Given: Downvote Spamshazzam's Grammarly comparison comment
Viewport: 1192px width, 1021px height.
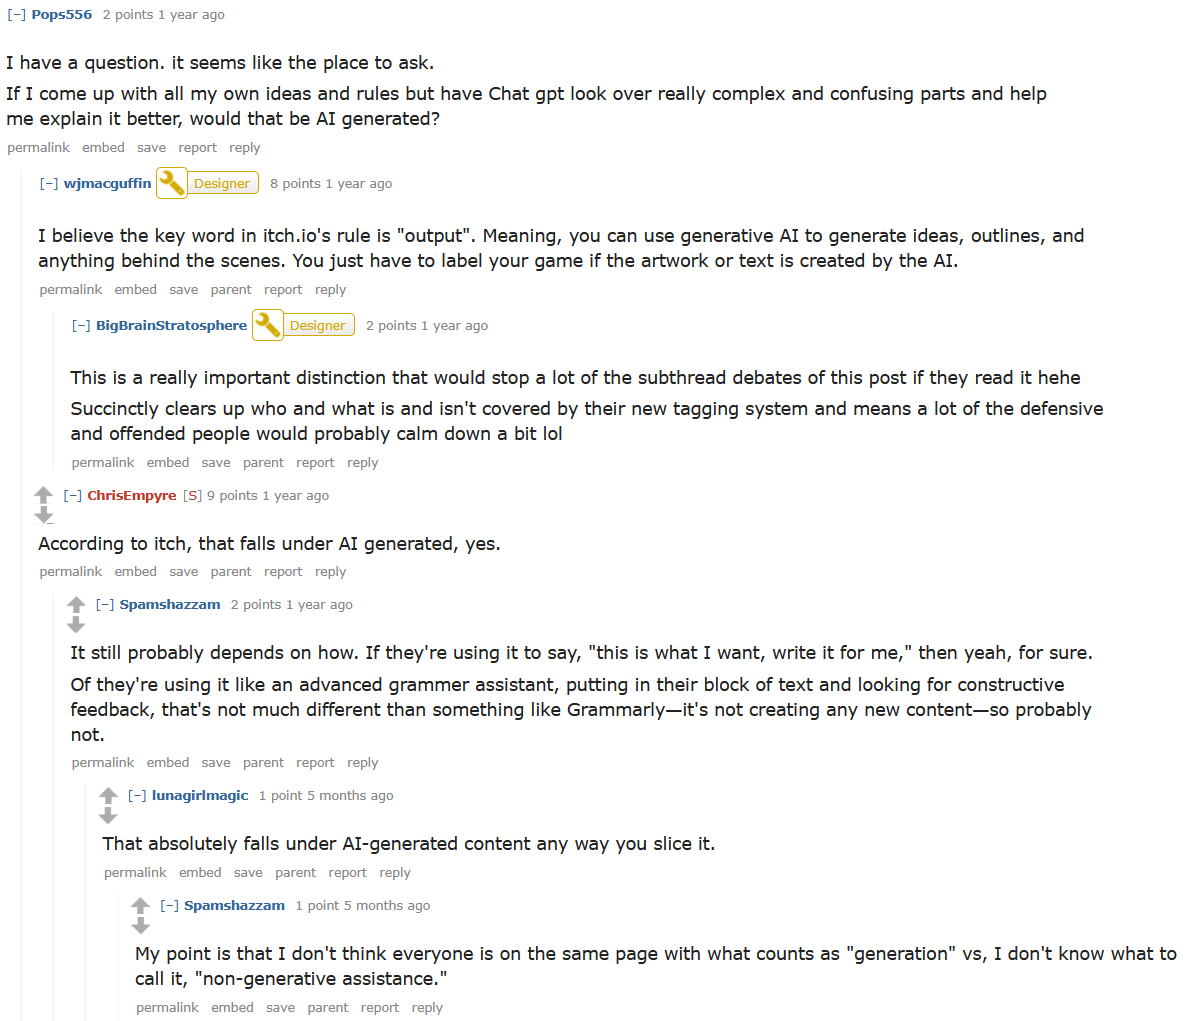Looking at the screenshot, I should pyautogui.click(x=76, y=624).
